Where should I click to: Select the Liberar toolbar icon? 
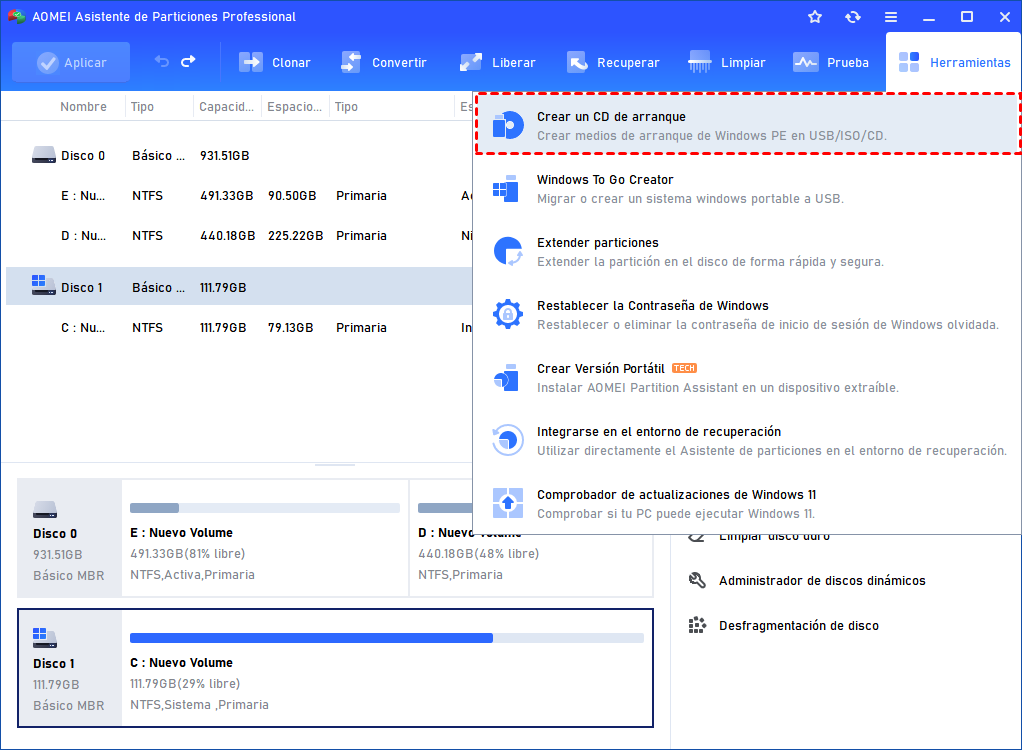coord(471,62)
